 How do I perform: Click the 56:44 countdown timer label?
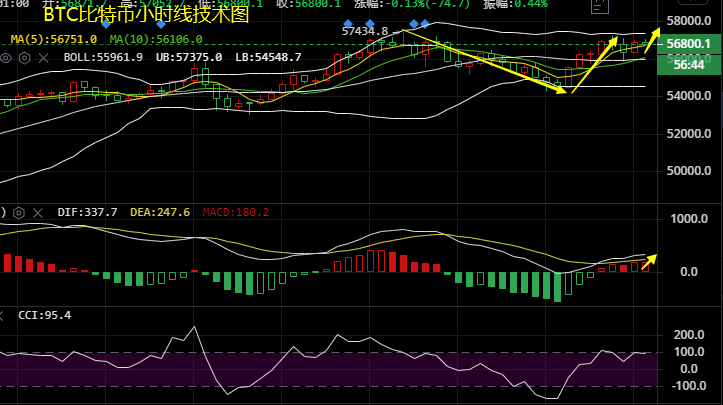[688, 63]
